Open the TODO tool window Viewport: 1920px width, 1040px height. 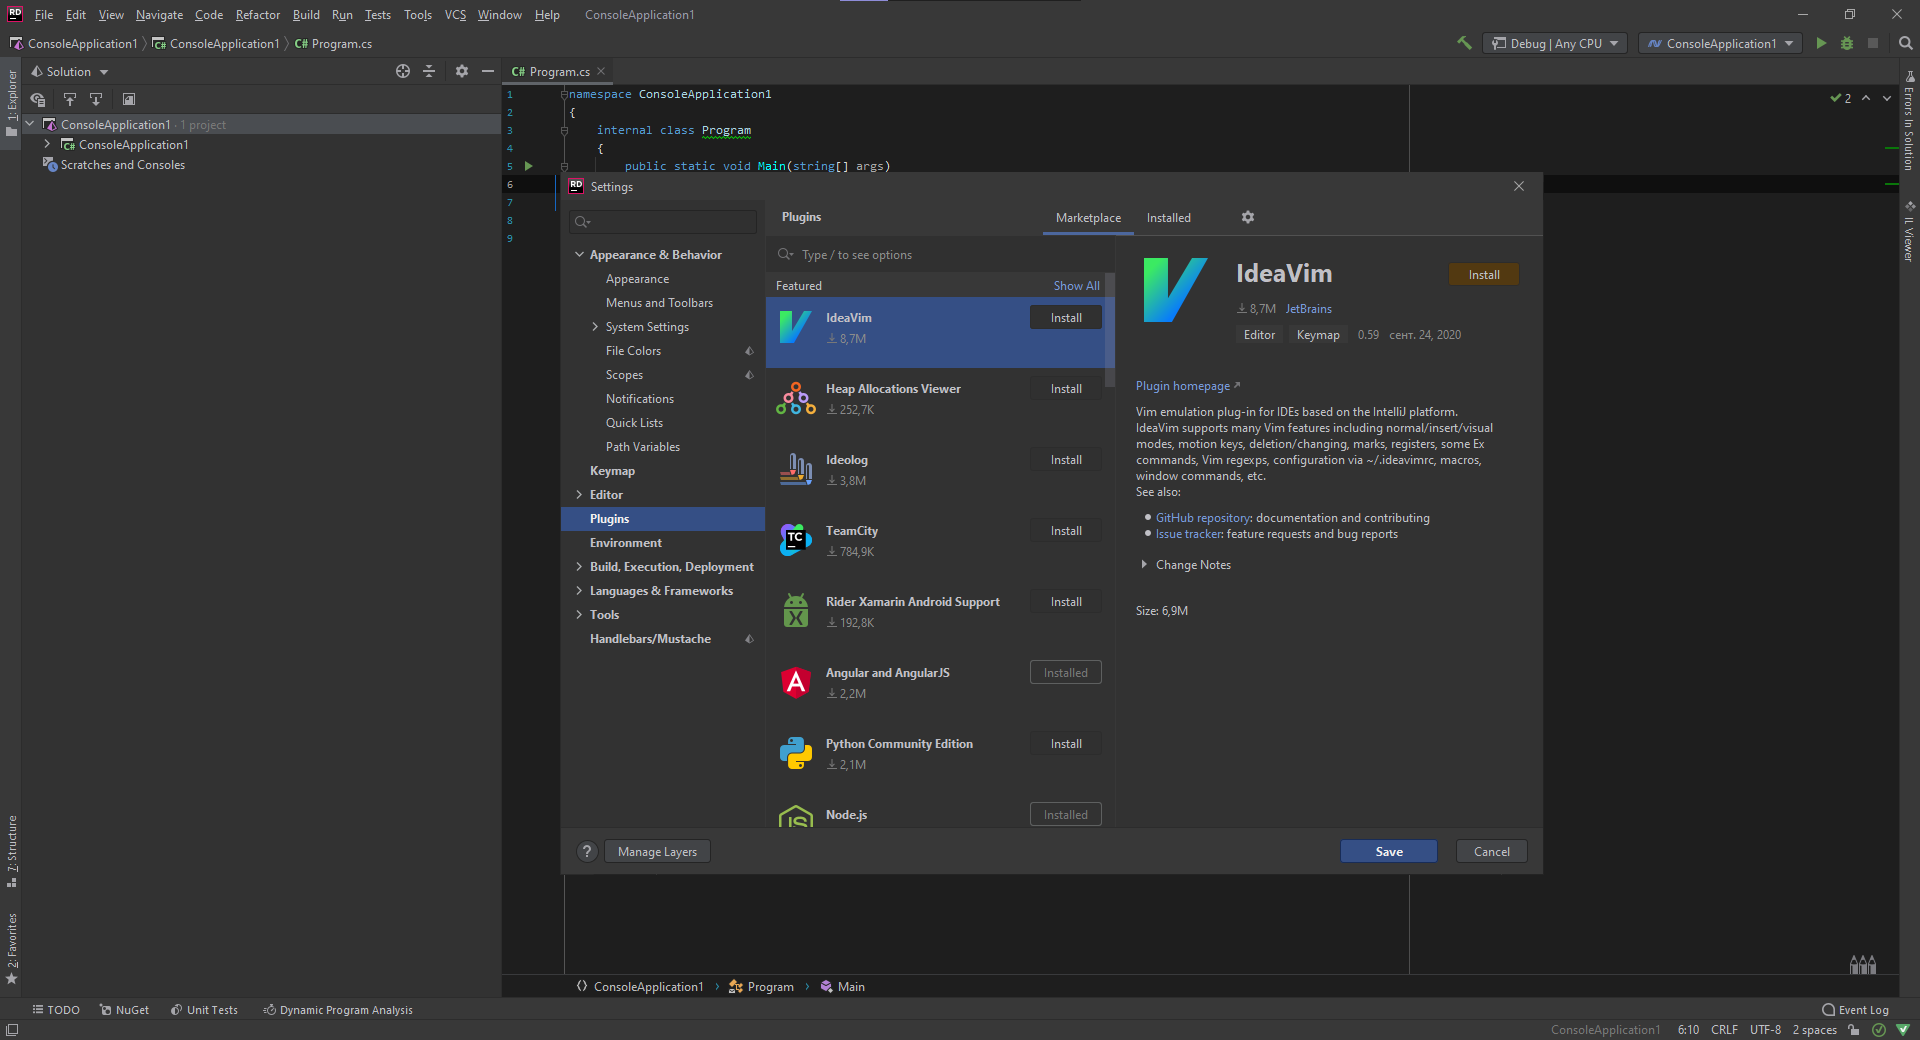(56, 1010)
